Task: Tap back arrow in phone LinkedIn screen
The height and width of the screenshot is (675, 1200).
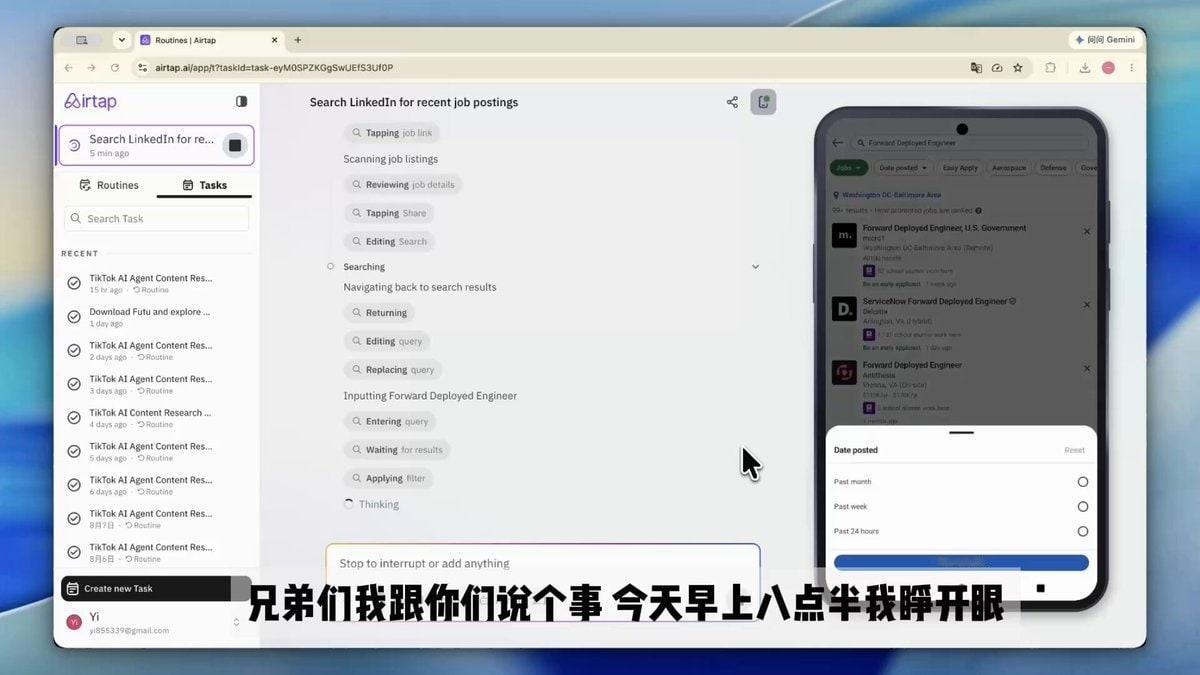Action: click(838, 143)
